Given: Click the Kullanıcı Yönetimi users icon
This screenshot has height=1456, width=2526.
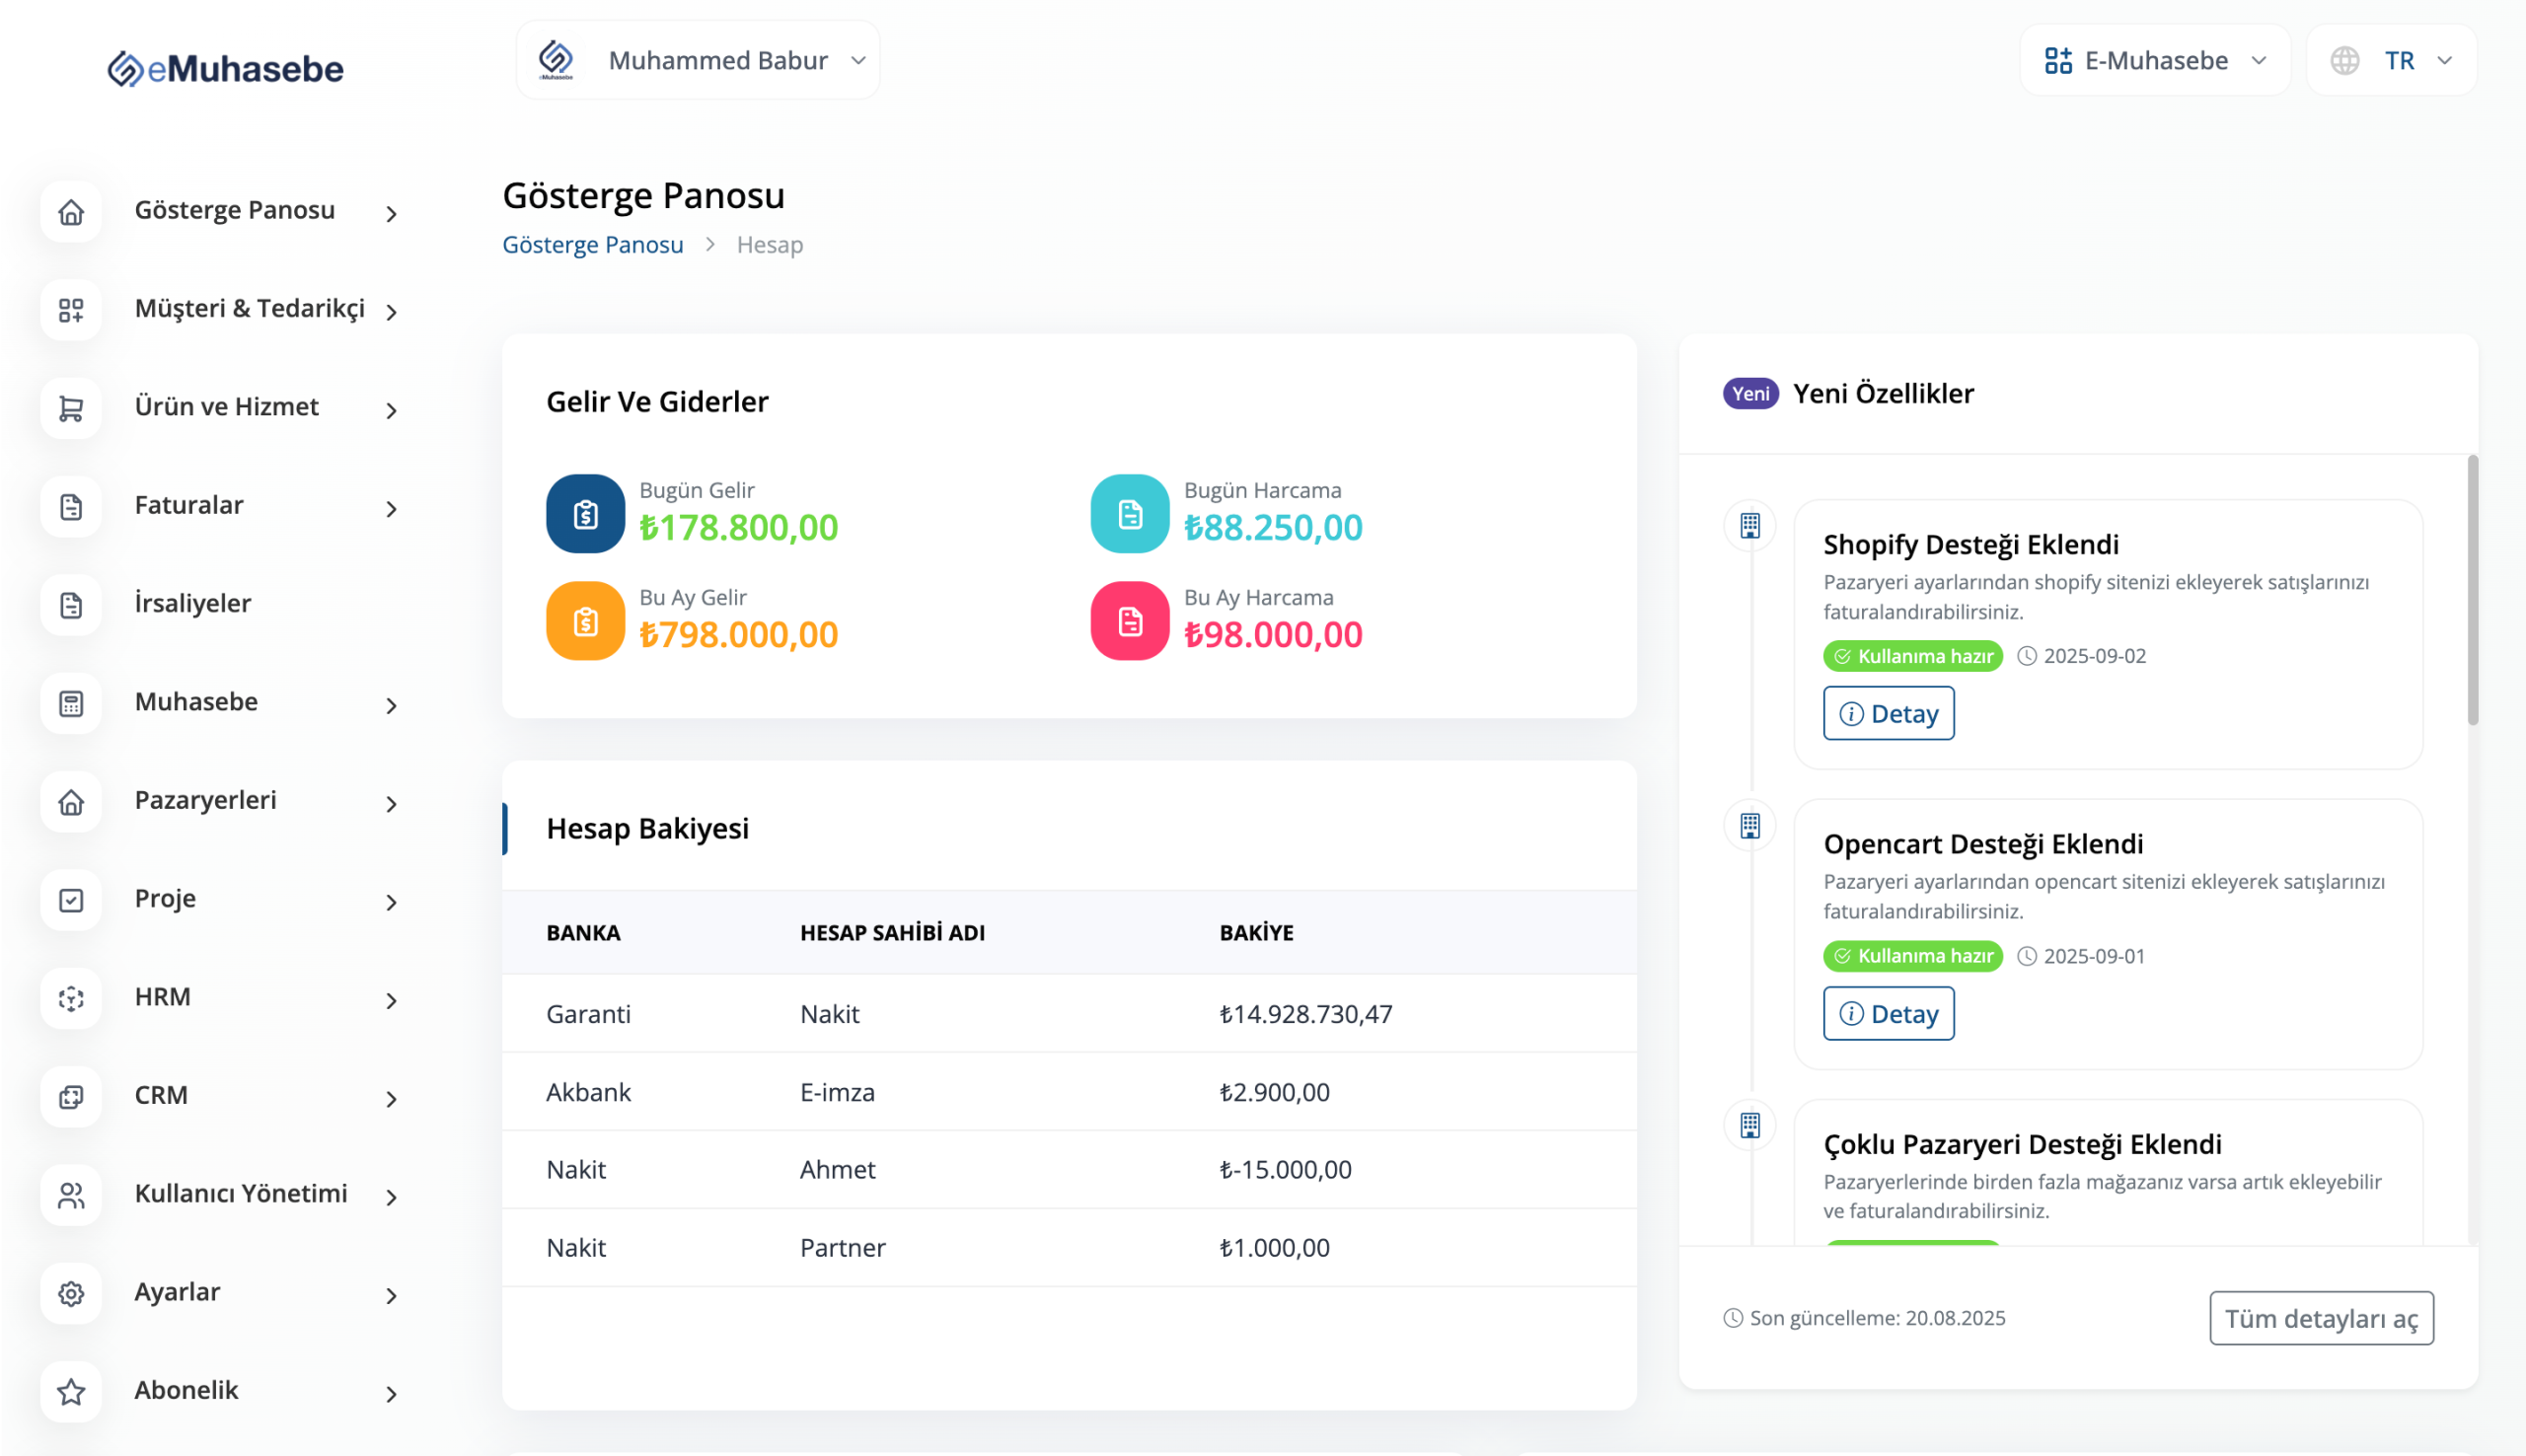Looking at the screenshot, I should (x=71, y=1195).
